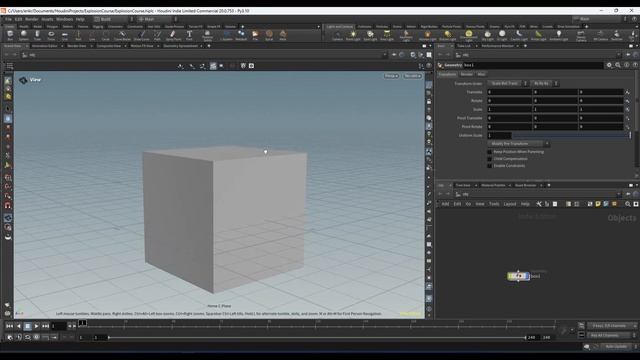This screenshot has height=360, width=640.
Task: Open the Build desktop dropdown
Action: 114,19
